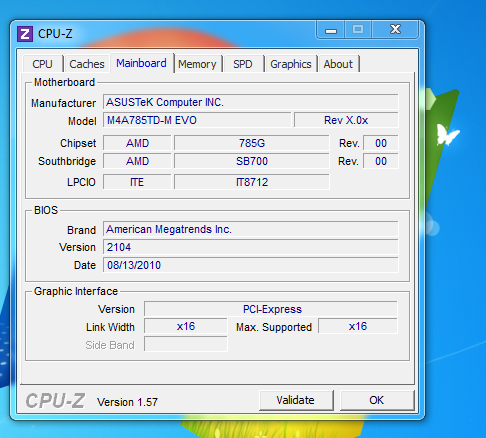Click the LPCIO label
The height and width of the screenshot is (438, 486).
pos(81,182)
